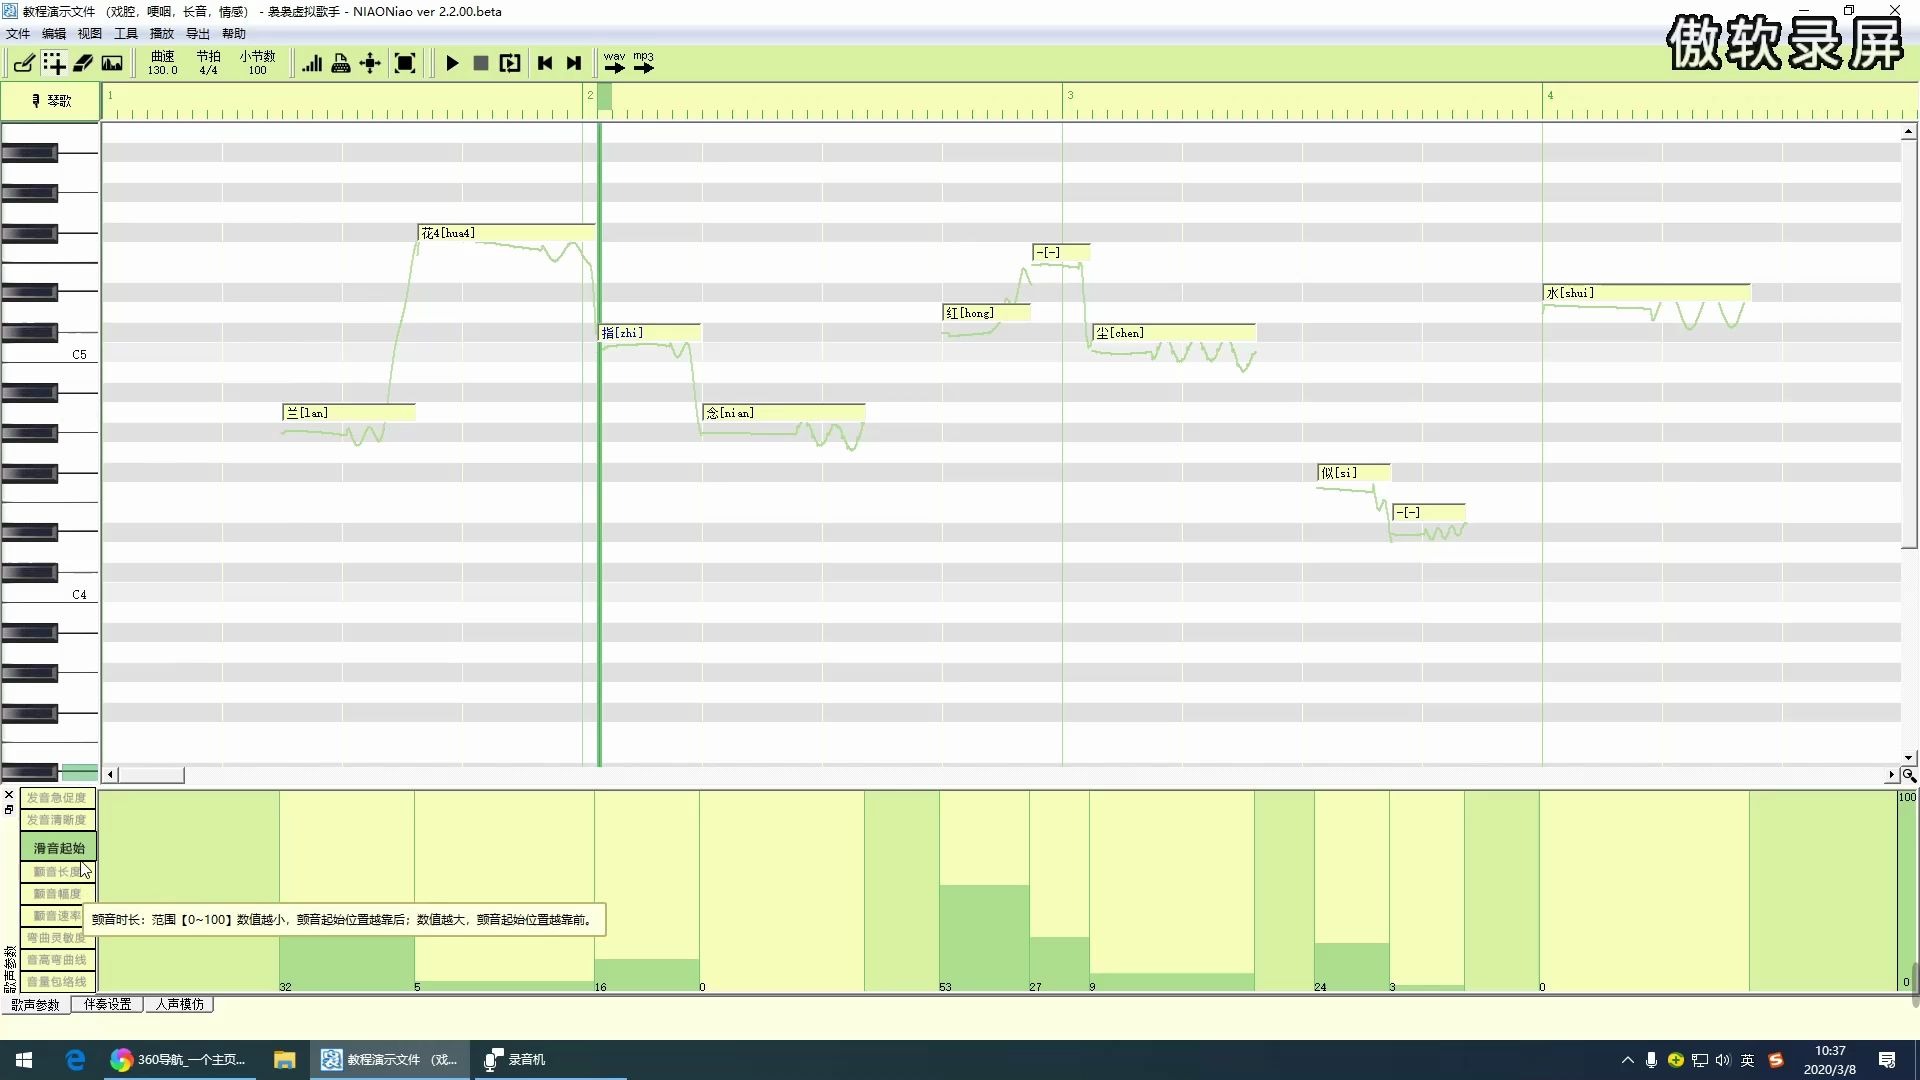
Task: Select the 颤音幅度 parameter
Action: 58,894
